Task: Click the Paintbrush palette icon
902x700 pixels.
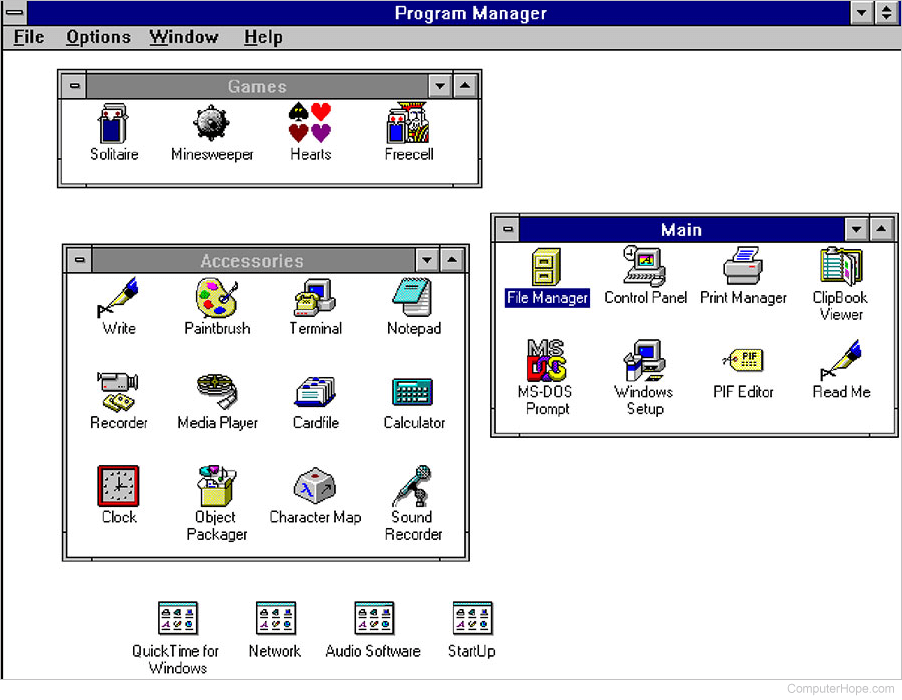Action: click(217, 297)
